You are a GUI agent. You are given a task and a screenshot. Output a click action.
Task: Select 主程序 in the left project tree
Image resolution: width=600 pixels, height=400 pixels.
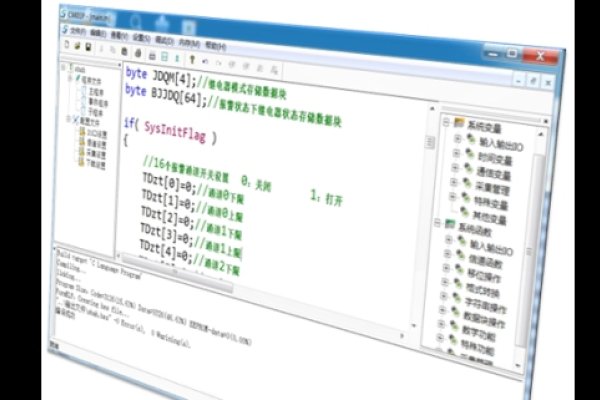(96, 92)
